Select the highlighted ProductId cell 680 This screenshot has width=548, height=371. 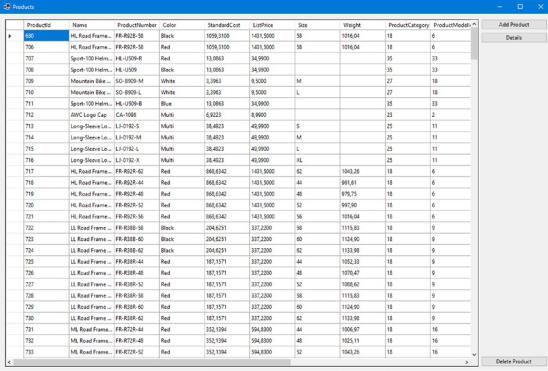(46, 36)
